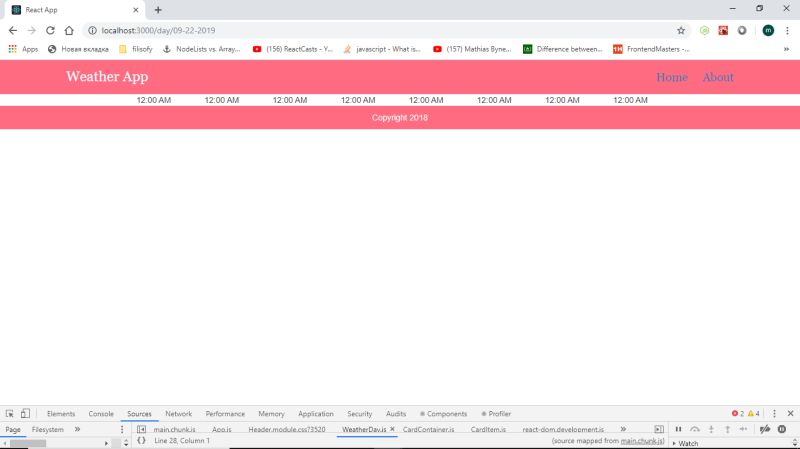Show more hidden bookmarks
The image size is (800, 449).
pyautogui.click(x=786, y=49)
